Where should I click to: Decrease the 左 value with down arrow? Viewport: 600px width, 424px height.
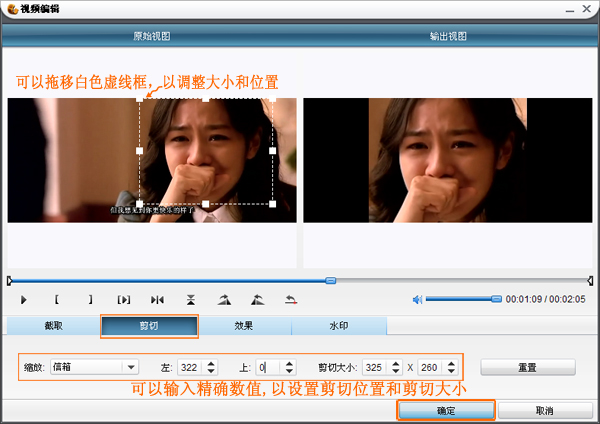(x=211, y=371)
